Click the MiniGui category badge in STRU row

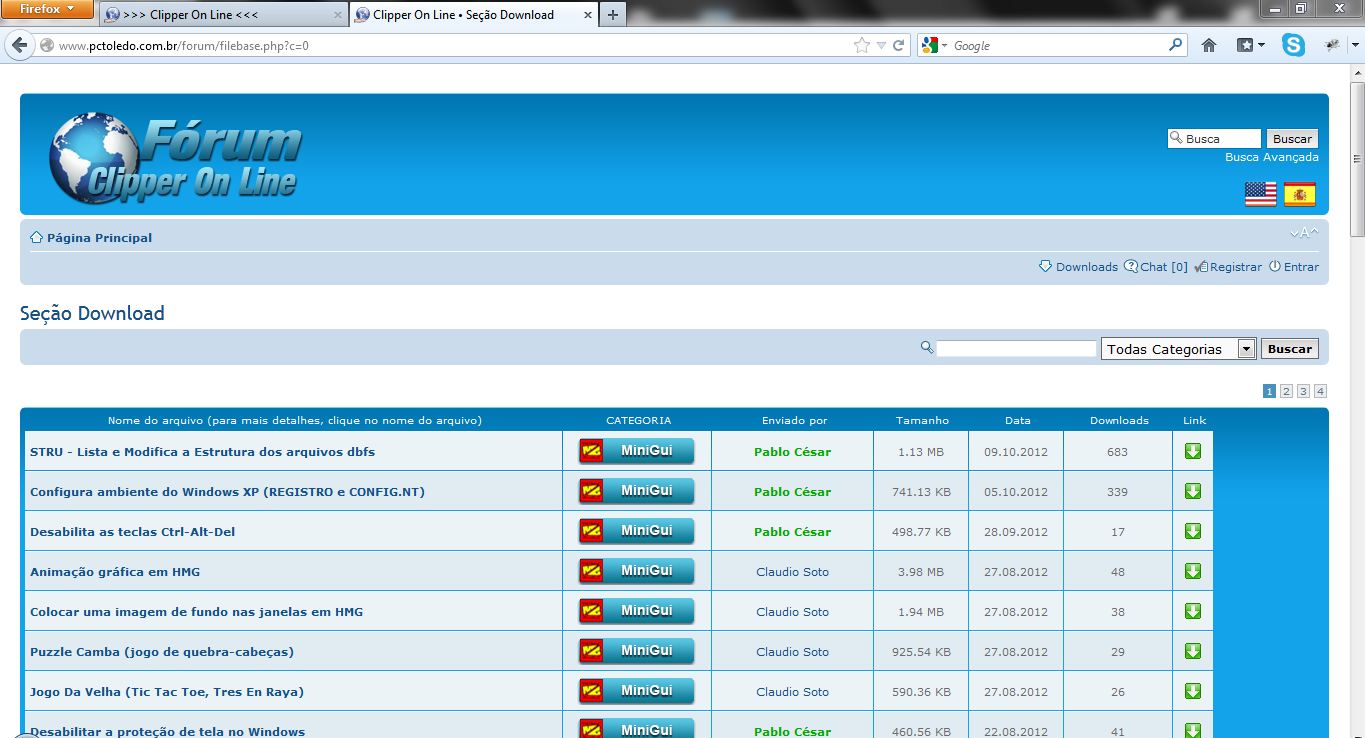click(x=637, y=451)
